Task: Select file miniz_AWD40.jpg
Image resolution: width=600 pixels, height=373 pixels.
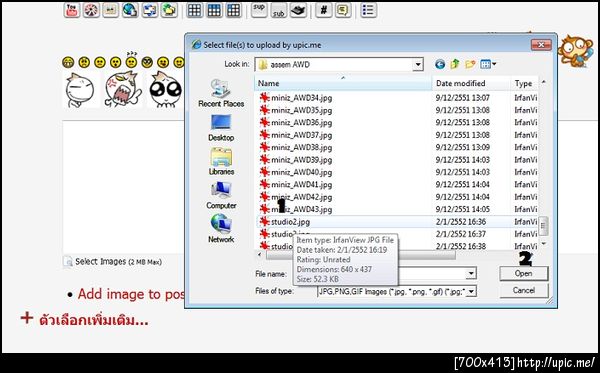Action: click(295, 172)
